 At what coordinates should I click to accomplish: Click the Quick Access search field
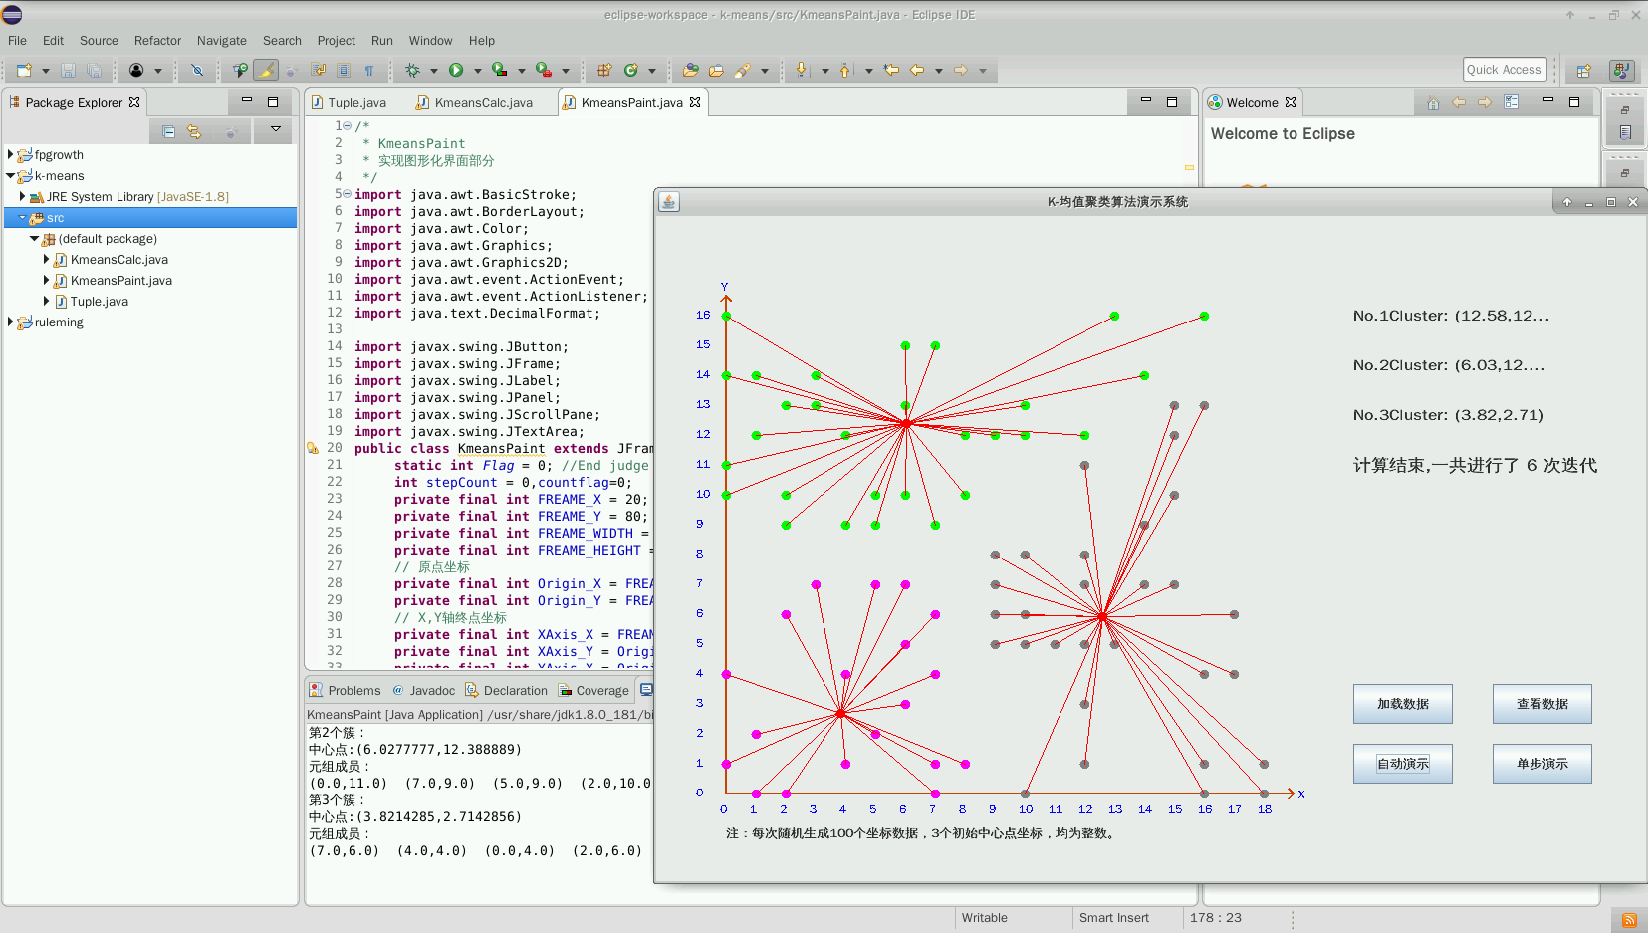(x=1504, y=70)
